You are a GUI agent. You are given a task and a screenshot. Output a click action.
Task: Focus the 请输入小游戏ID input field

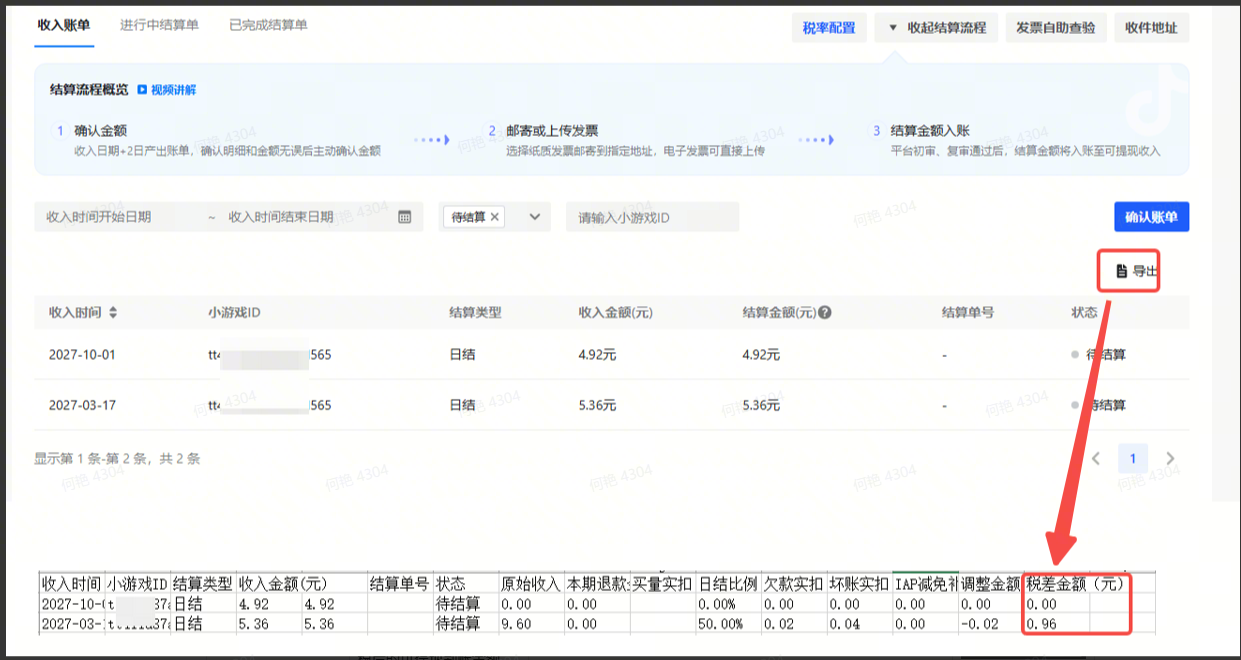652,217
